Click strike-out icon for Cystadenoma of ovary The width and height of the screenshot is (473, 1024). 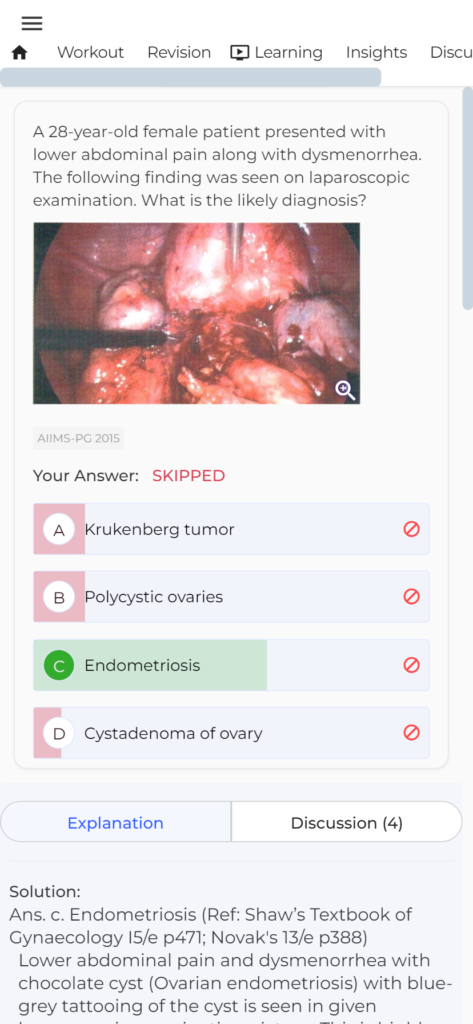pyautogui.click(x=412, y=733)
